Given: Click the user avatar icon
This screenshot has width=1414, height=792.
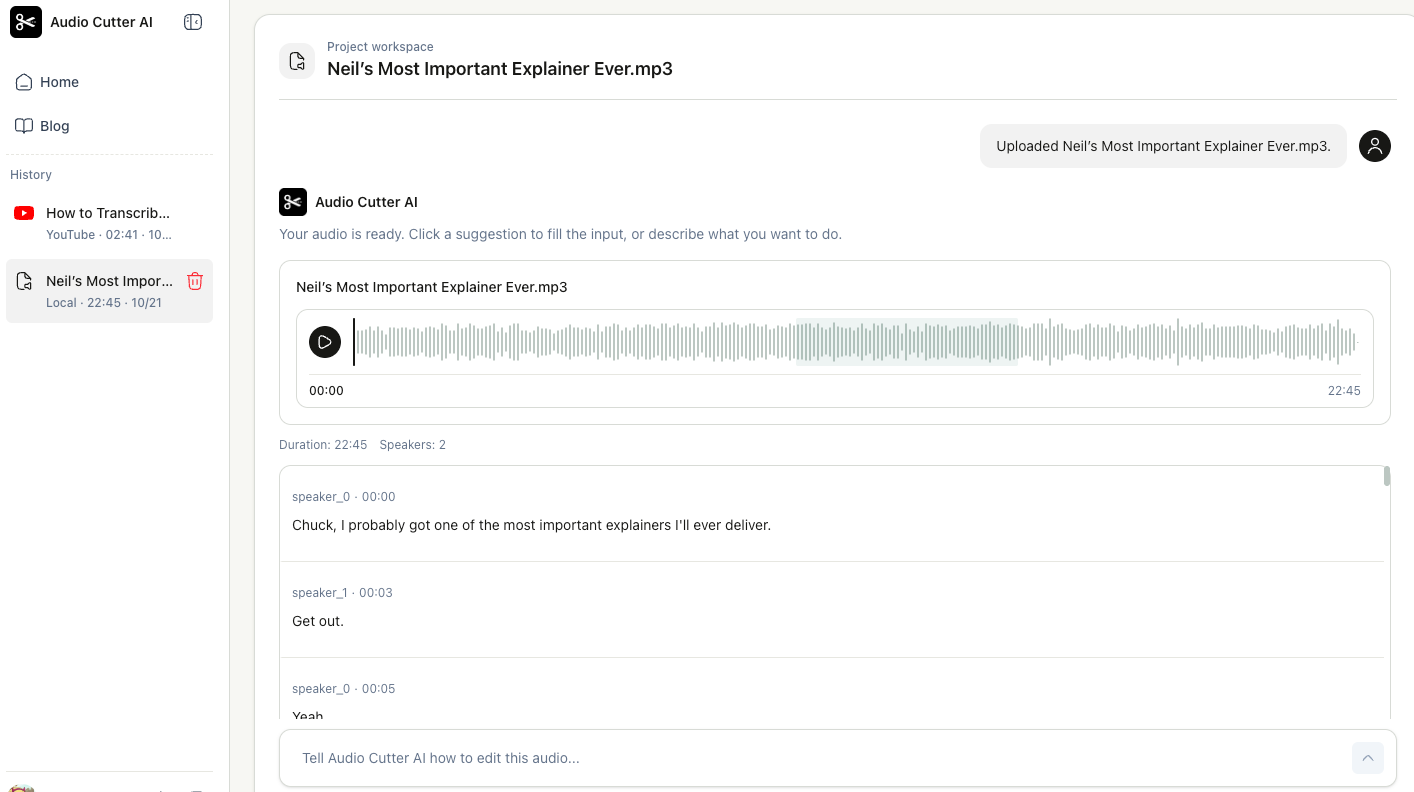Looking at the screenshot, I should point(1375,146).
